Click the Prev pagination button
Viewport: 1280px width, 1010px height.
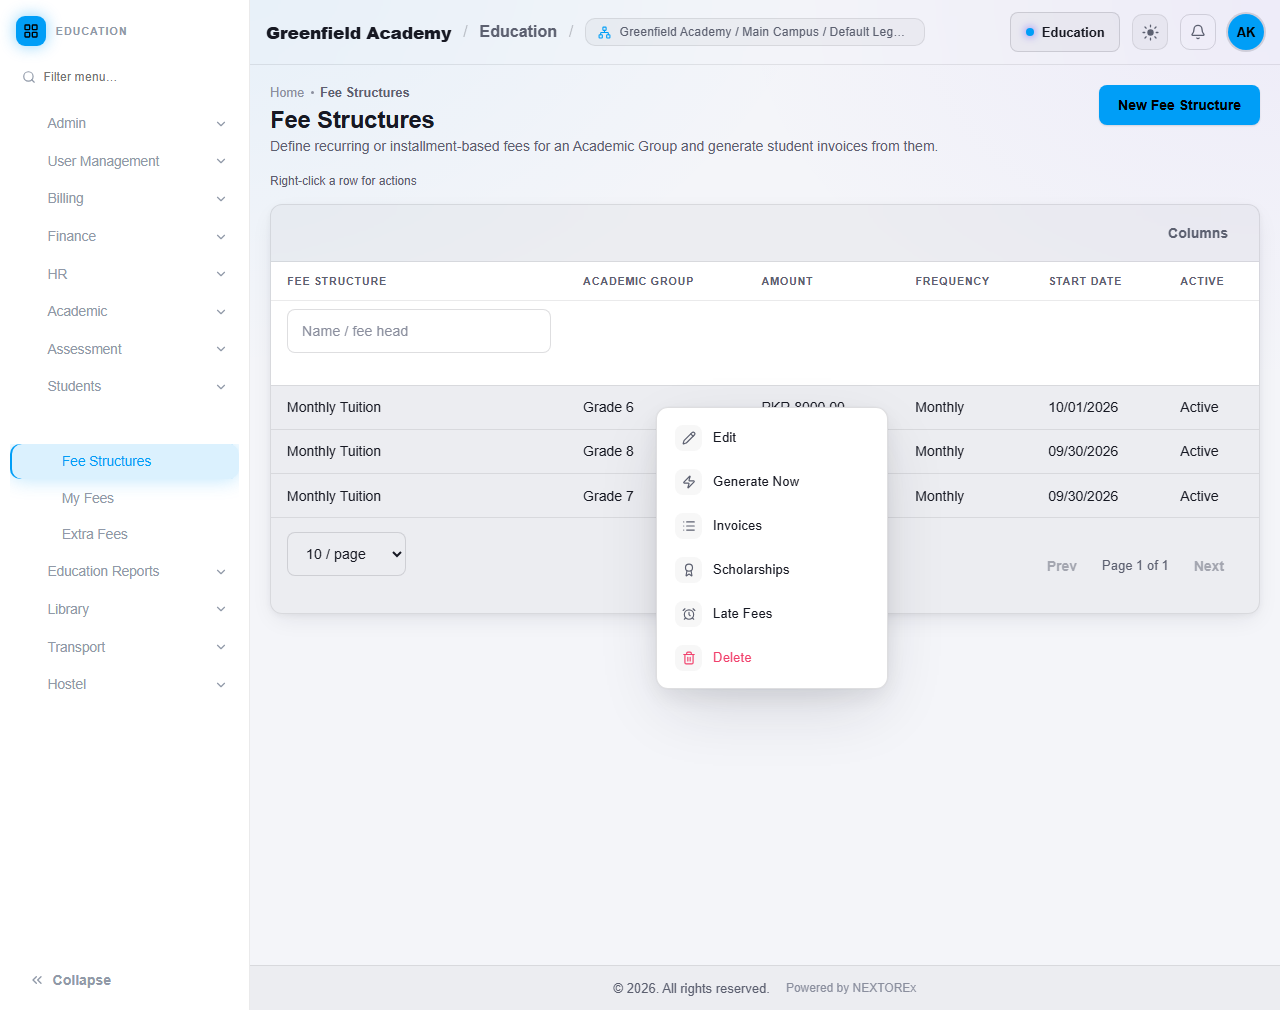(x=1062, y=566)
